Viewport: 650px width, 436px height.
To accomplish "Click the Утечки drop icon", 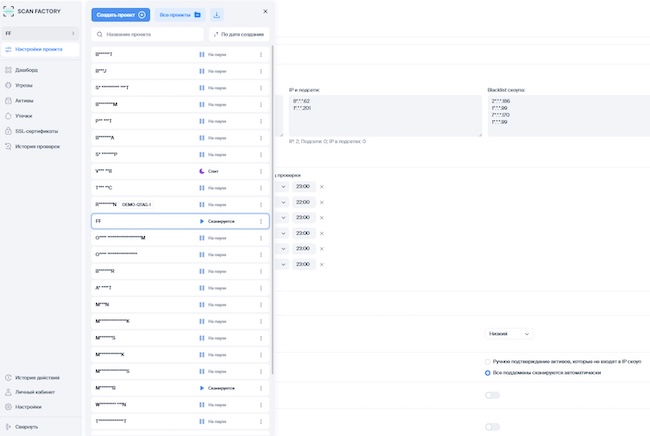I will [8, 116].
